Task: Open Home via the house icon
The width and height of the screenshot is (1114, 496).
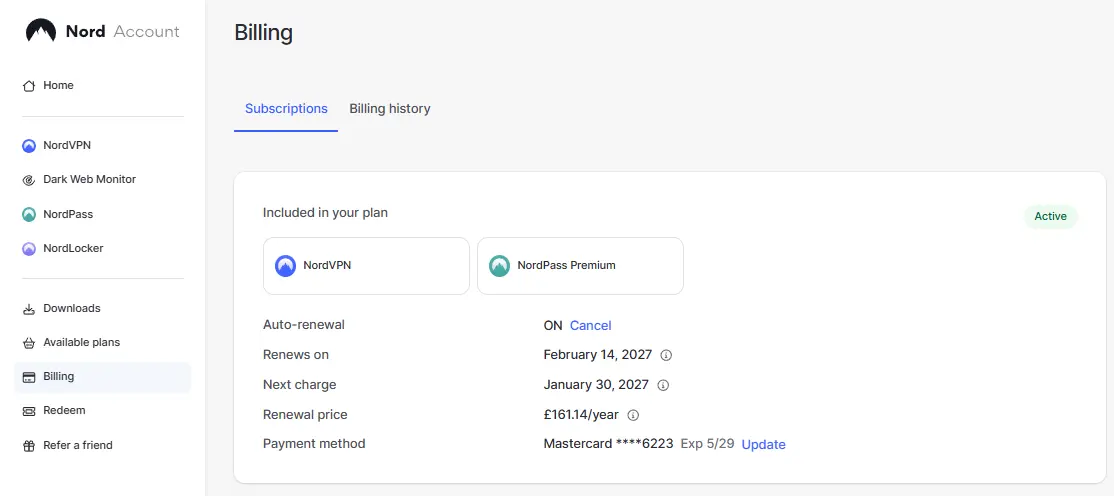Action: pyautogui.click(x=29, y=86)
